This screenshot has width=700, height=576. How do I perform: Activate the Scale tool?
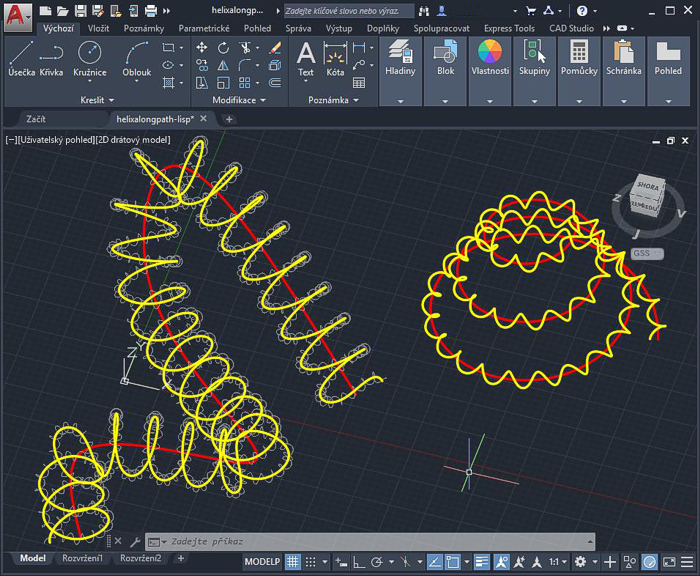click(223, 83)
